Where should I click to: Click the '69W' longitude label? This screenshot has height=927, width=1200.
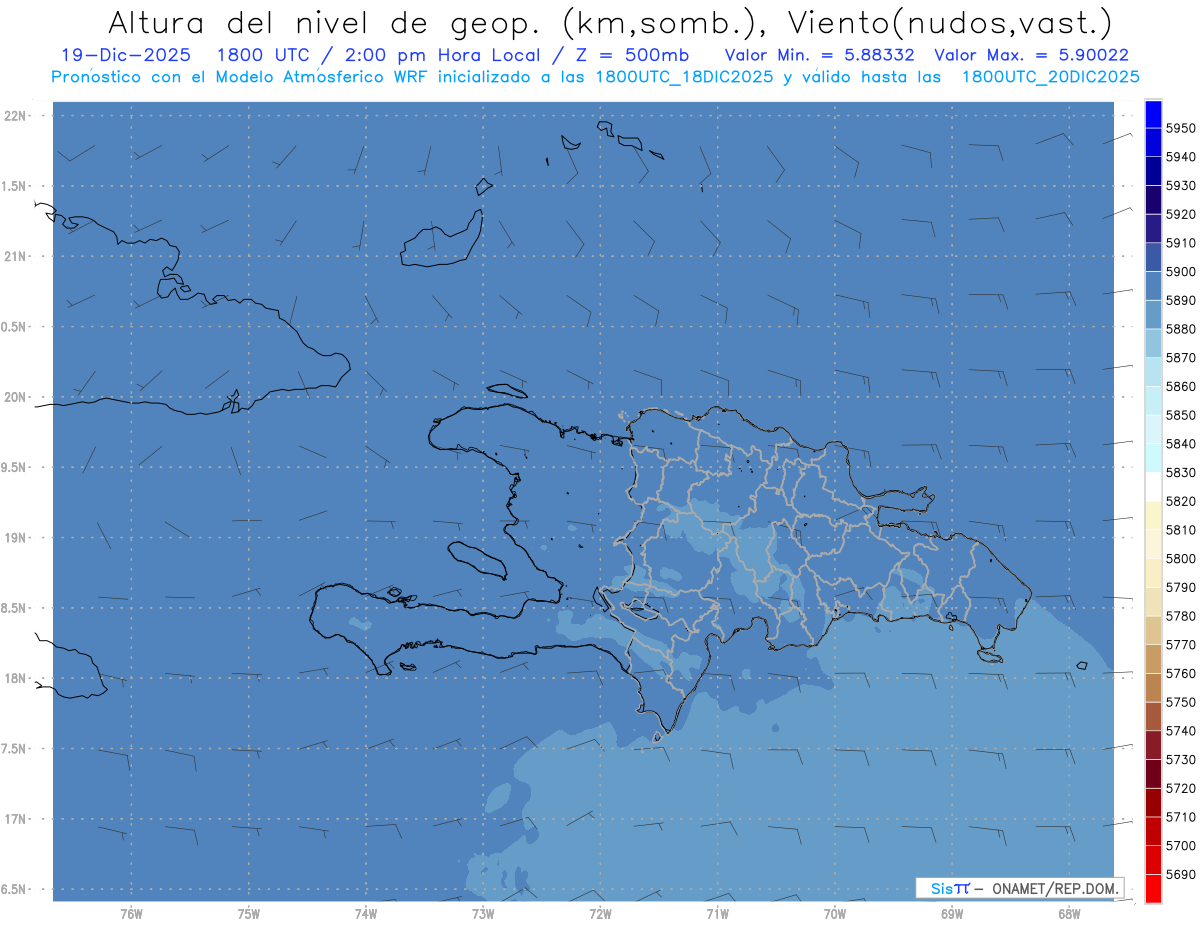952,914
